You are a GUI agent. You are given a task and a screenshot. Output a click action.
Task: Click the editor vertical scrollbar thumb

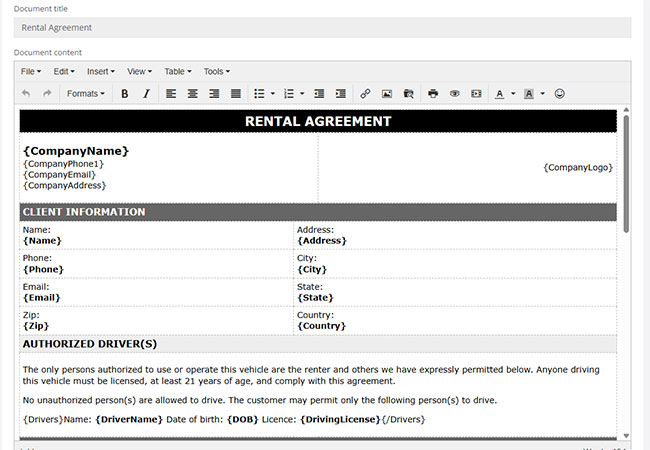pos(626,174)
